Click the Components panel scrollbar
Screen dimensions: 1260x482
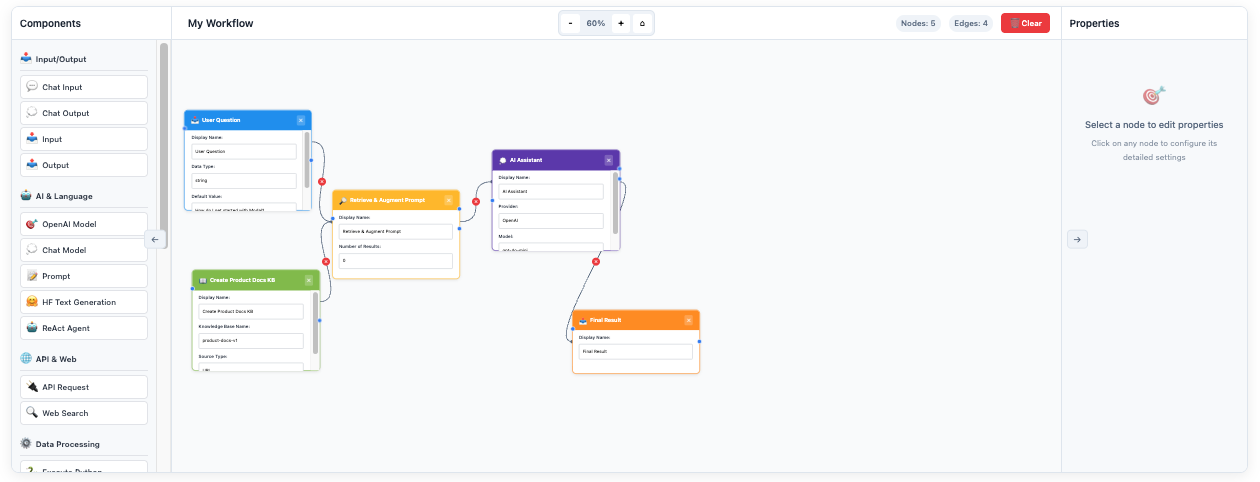pos(164,140)
